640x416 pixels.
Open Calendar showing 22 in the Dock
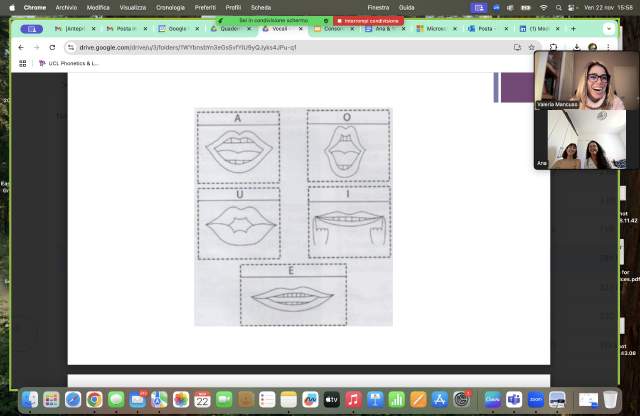(x=202, y=400)
